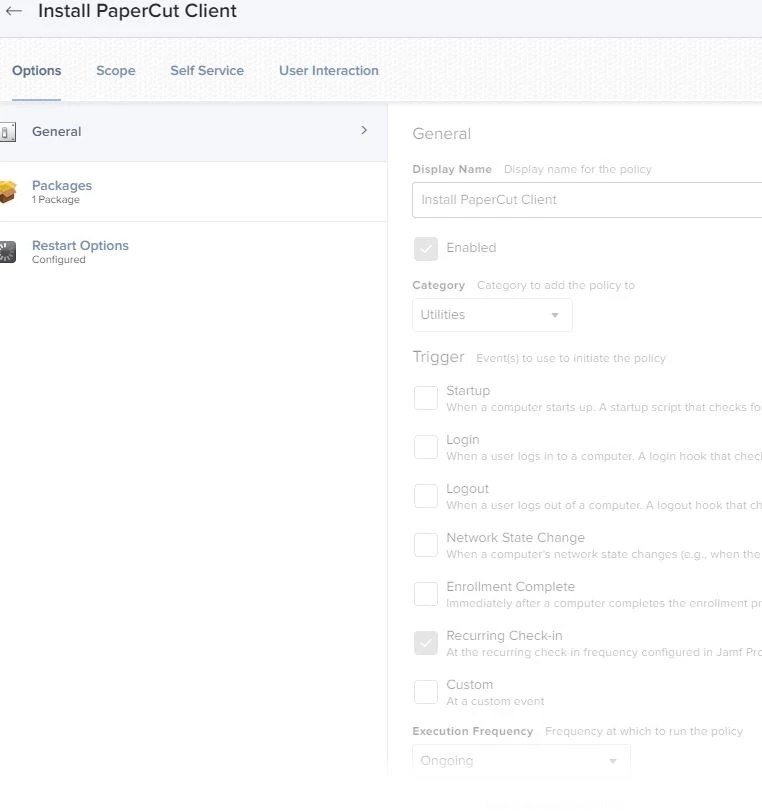The width and height of the screenshot is (762, 811).
Task: Check the Network State Change trigger
Action: (x=426, y=545)
